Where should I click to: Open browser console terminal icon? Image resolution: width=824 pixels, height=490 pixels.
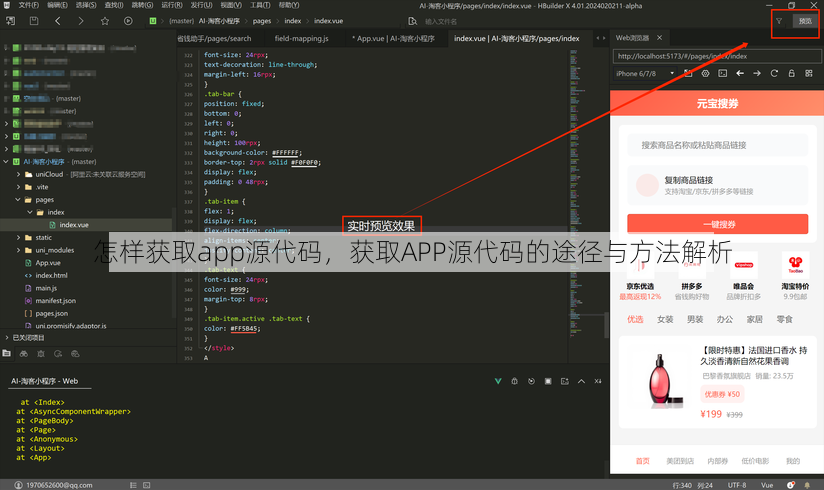point(723,73)
